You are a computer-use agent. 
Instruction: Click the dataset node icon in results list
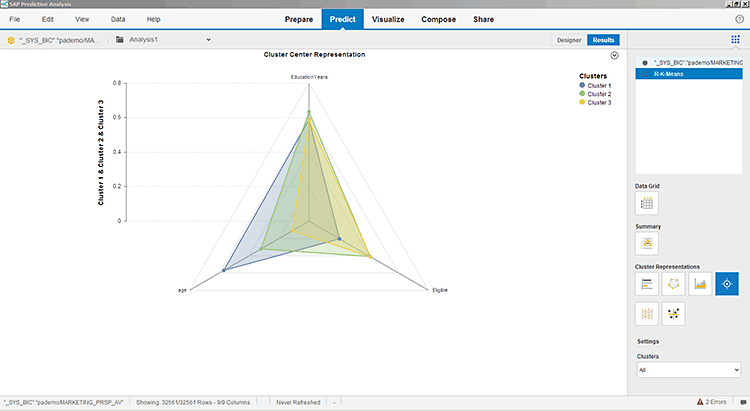[x=645, y=63]
